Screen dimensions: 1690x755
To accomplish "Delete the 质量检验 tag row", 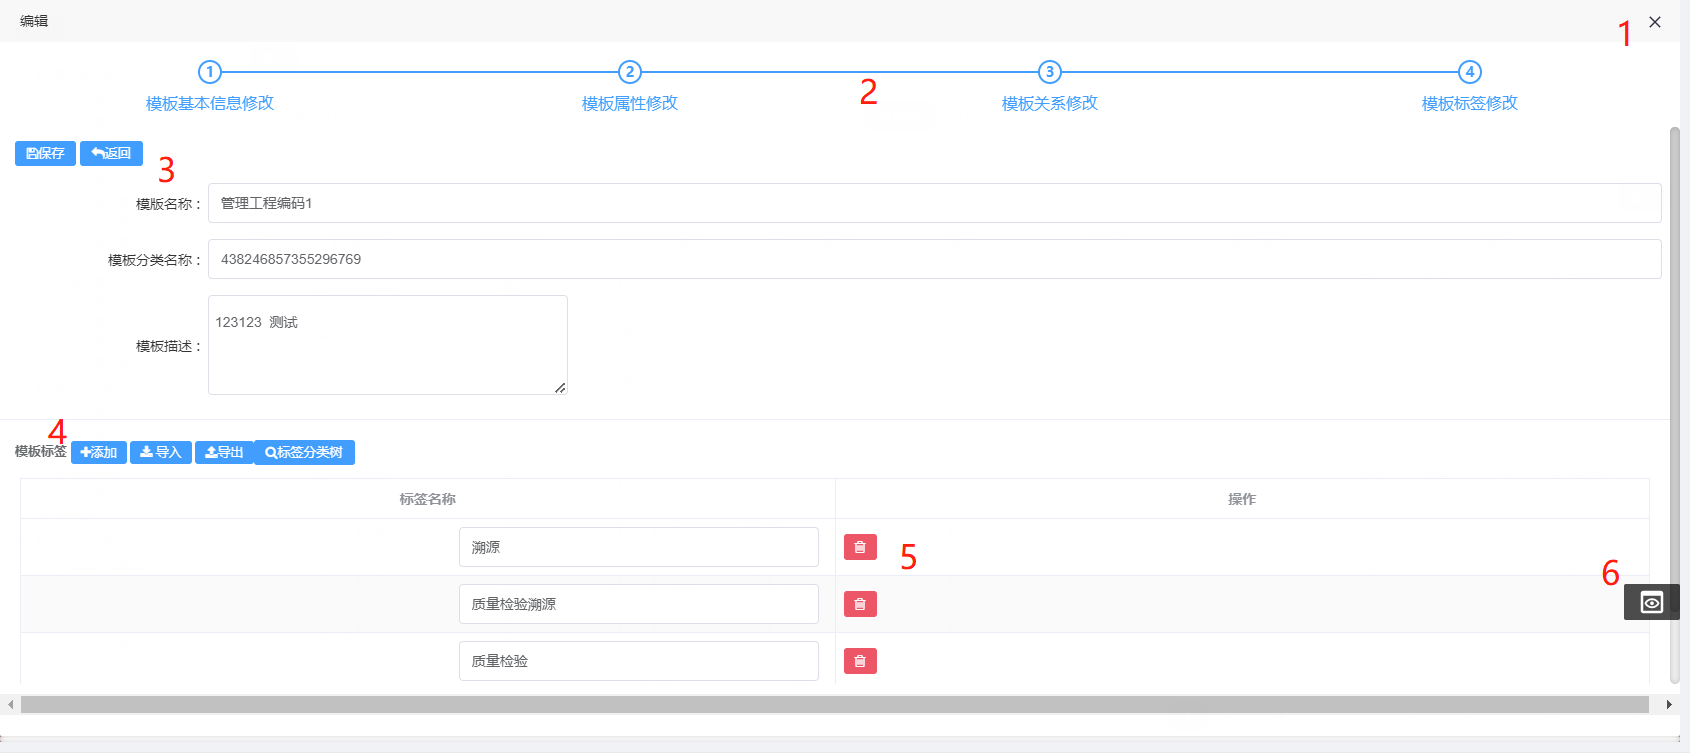I will [x=860, y=661].
